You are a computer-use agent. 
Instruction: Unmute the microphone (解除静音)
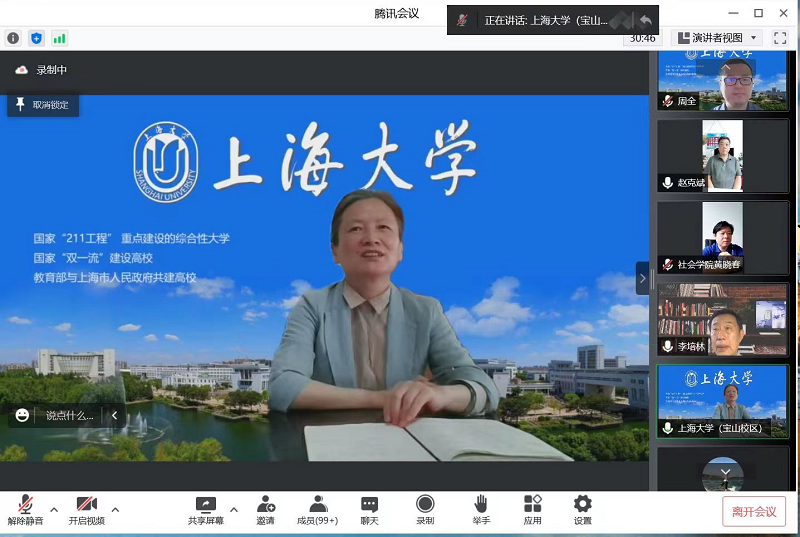click(26, 509)
